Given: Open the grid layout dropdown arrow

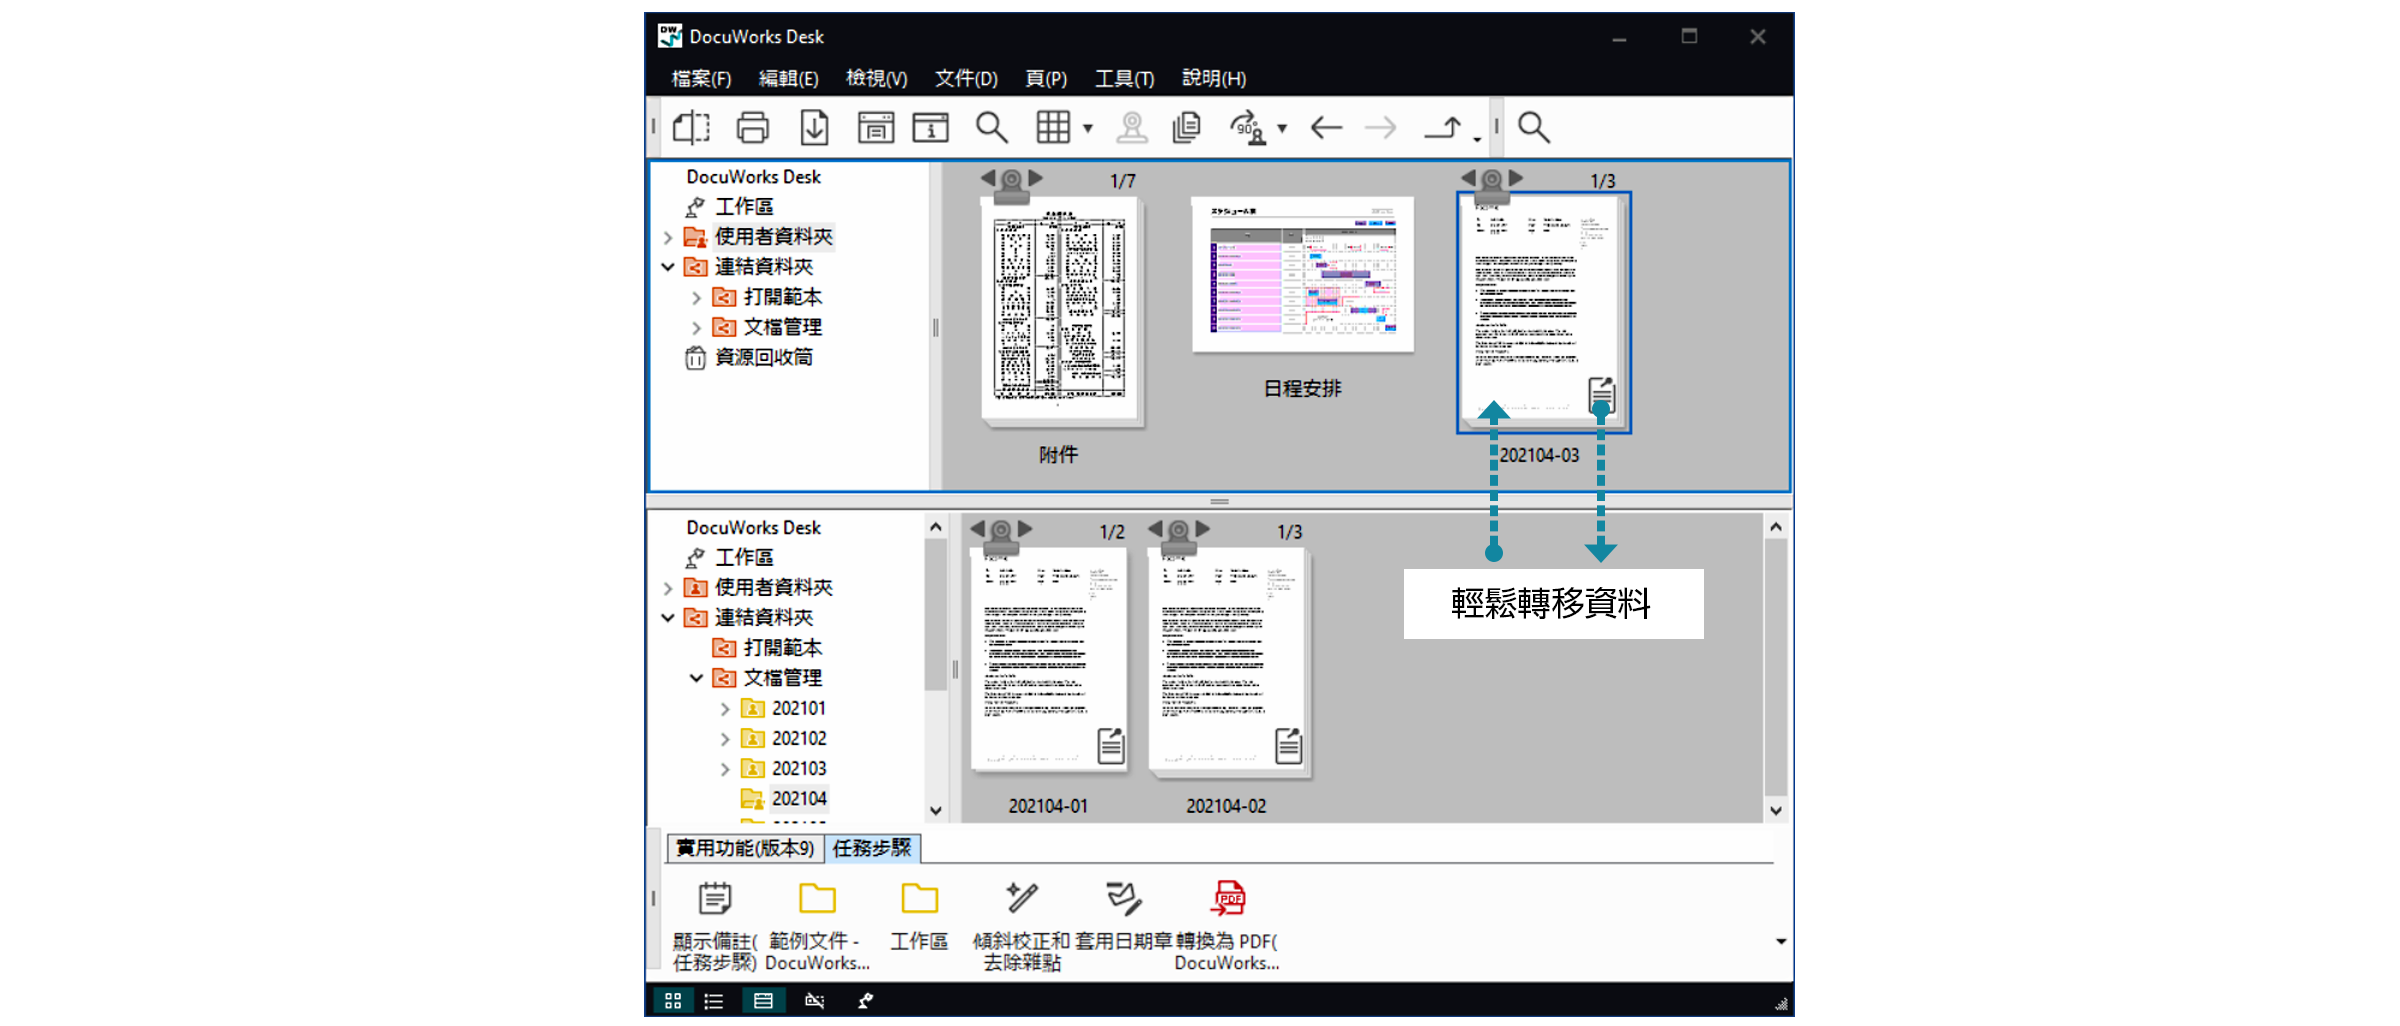Looking at the screenshot, I should pos(1088,129).
